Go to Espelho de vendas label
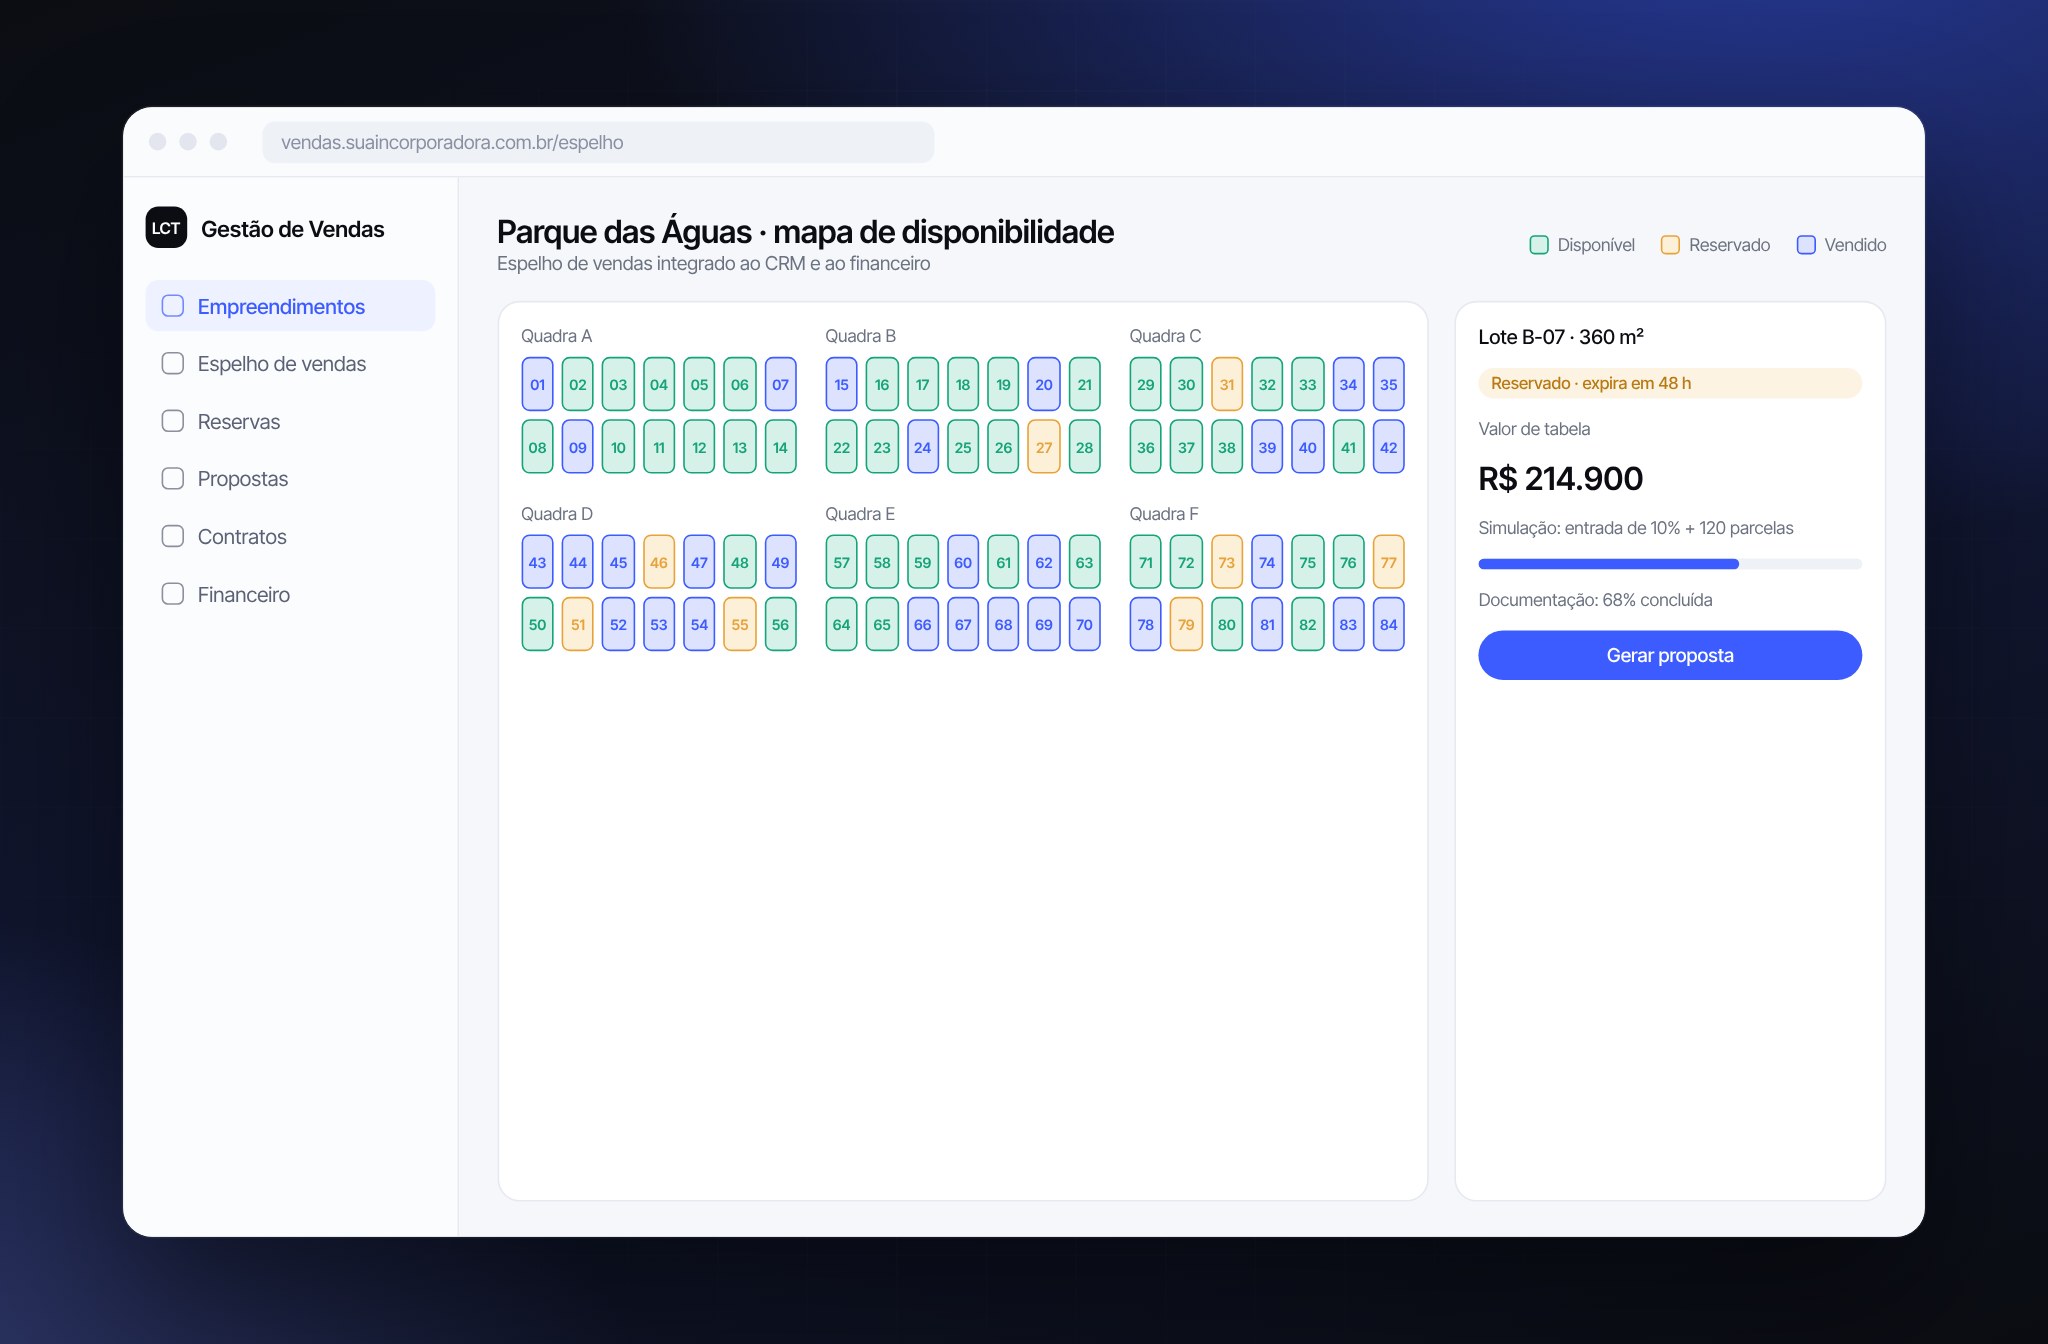 (282, 364)
